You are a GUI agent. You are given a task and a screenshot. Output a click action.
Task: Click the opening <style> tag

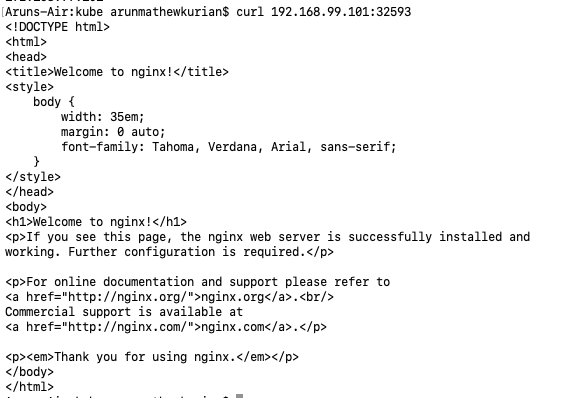point(29,87)
